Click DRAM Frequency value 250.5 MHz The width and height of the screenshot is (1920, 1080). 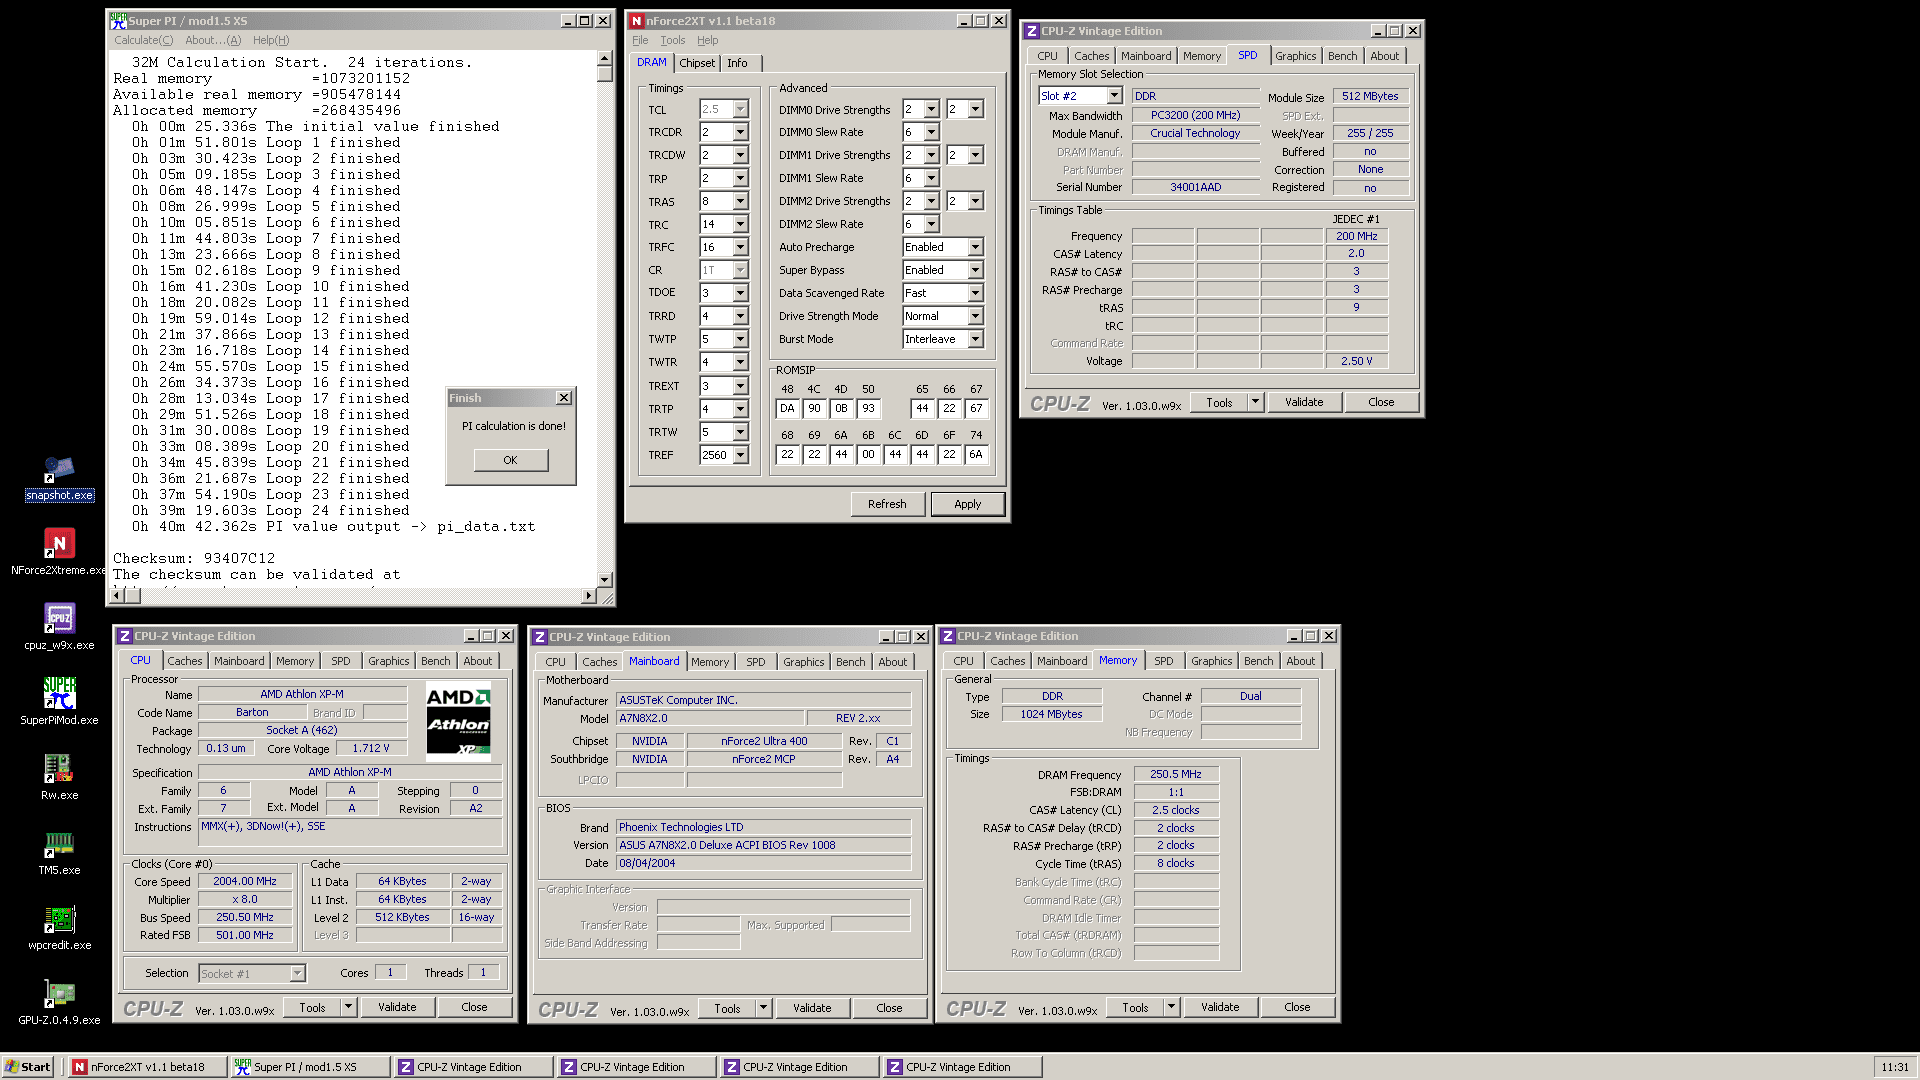(x=1176, y=774)
